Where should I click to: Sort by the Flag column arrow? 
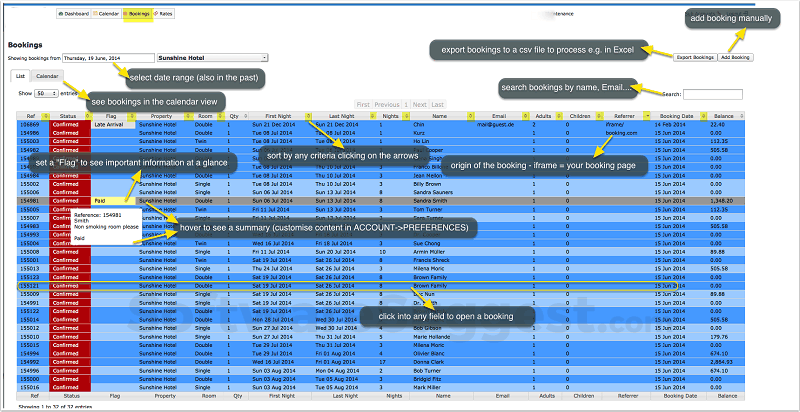click(133, 116)
